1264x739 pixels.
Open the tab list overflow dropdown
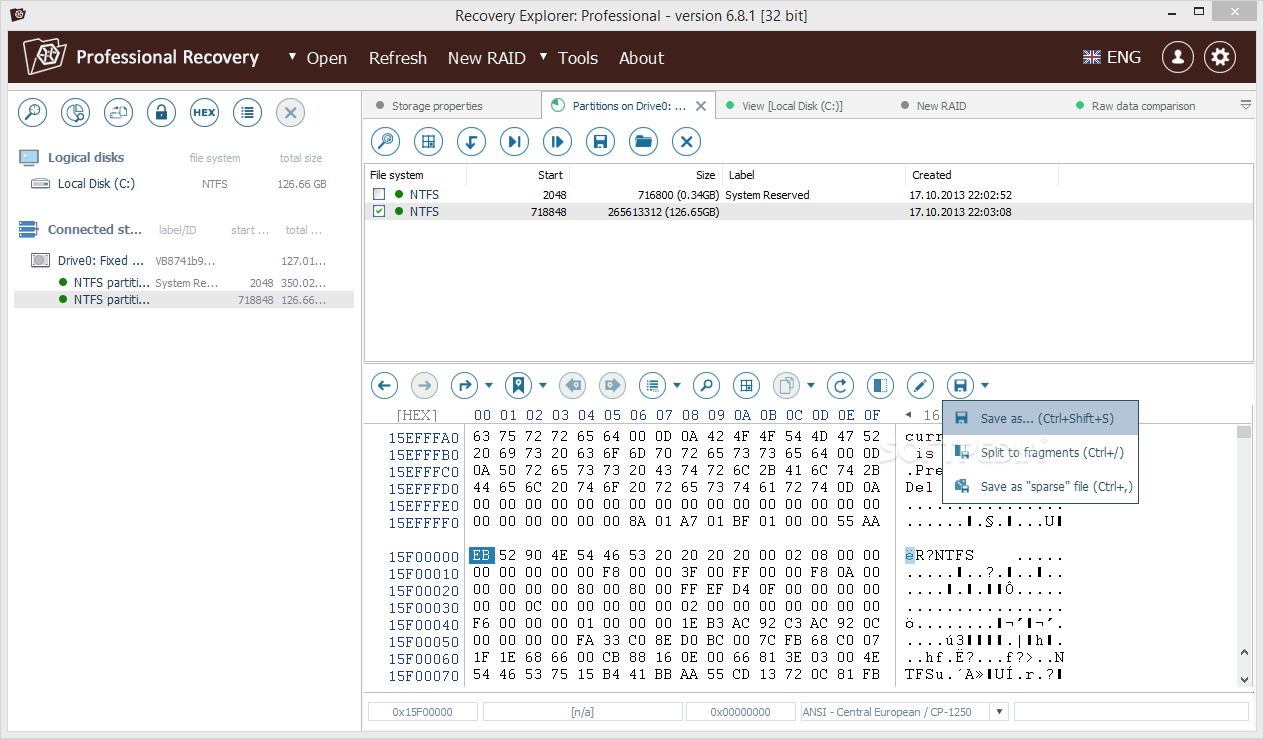point(1246,104)
